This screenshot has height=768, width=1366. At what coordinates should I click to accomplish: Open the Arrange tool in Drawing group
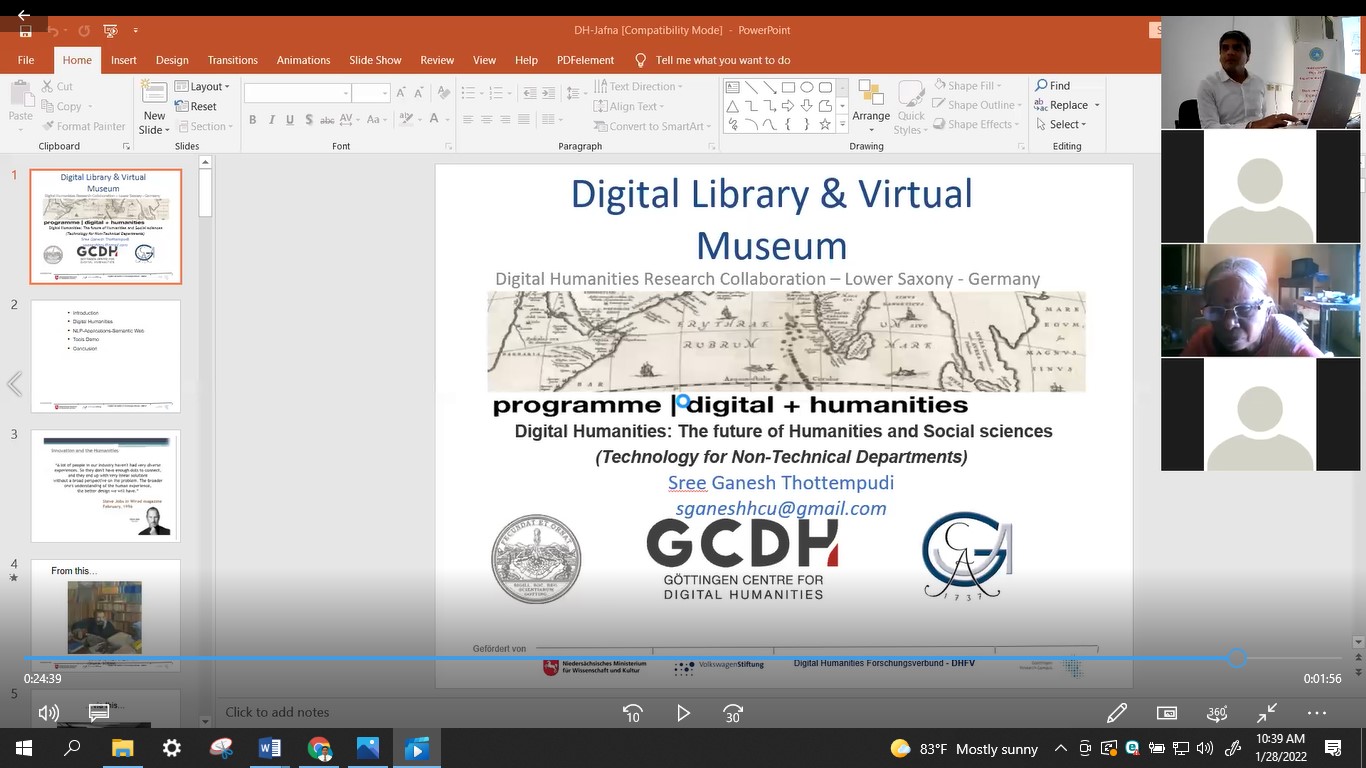(871, 106)
